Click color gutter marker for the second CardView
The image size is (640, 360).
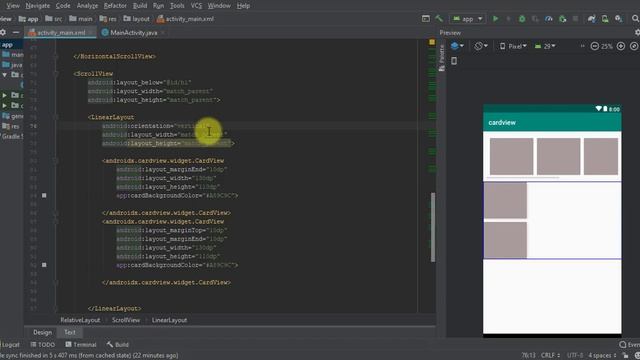[44, 265]
